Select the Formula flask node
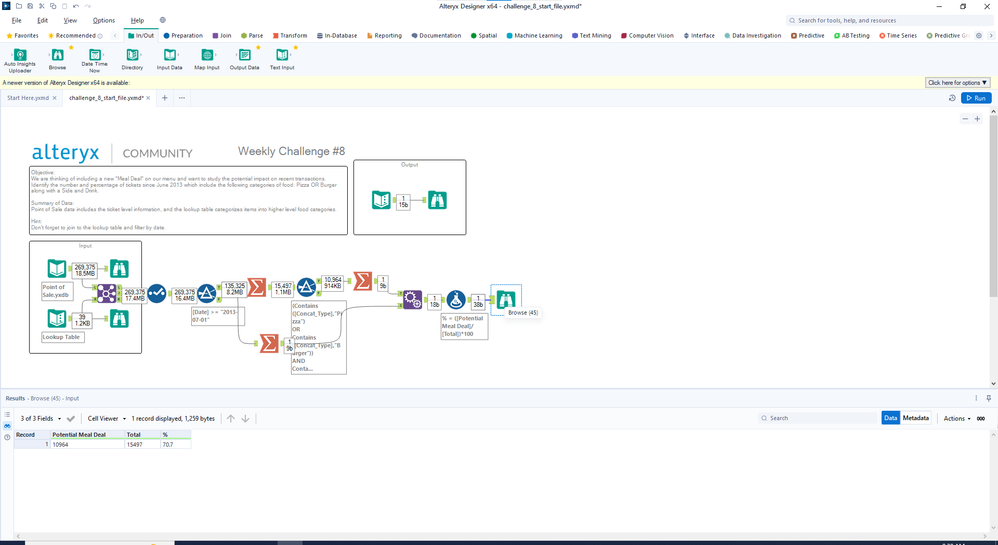Screen dimensions: 998x545 [456, 300]
